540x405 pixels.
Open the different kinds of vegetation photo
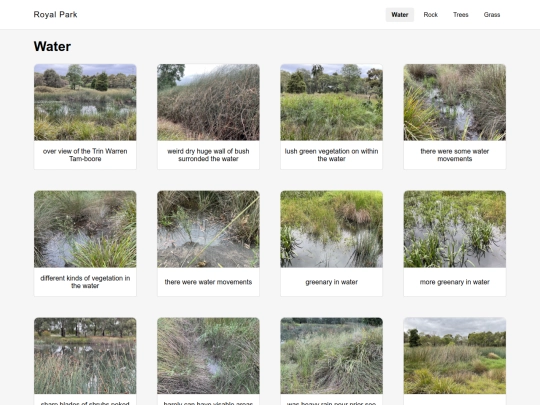tap(85, 229)
